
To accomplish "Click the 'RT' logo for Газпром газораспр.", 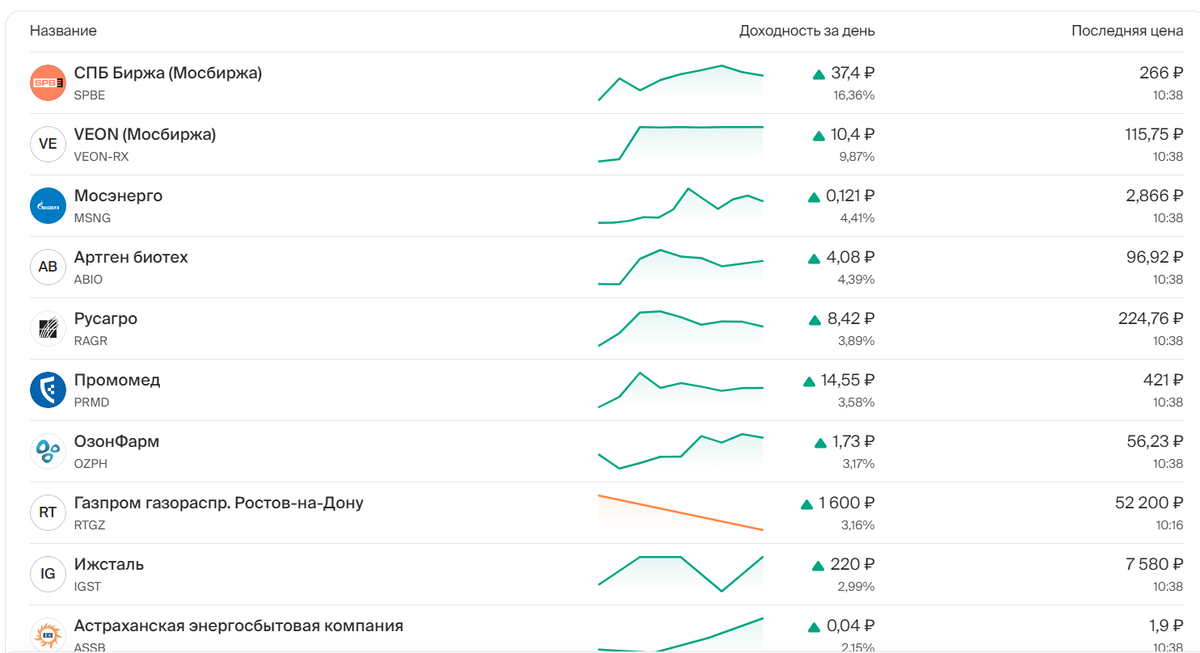I will [x=47, y=513].
